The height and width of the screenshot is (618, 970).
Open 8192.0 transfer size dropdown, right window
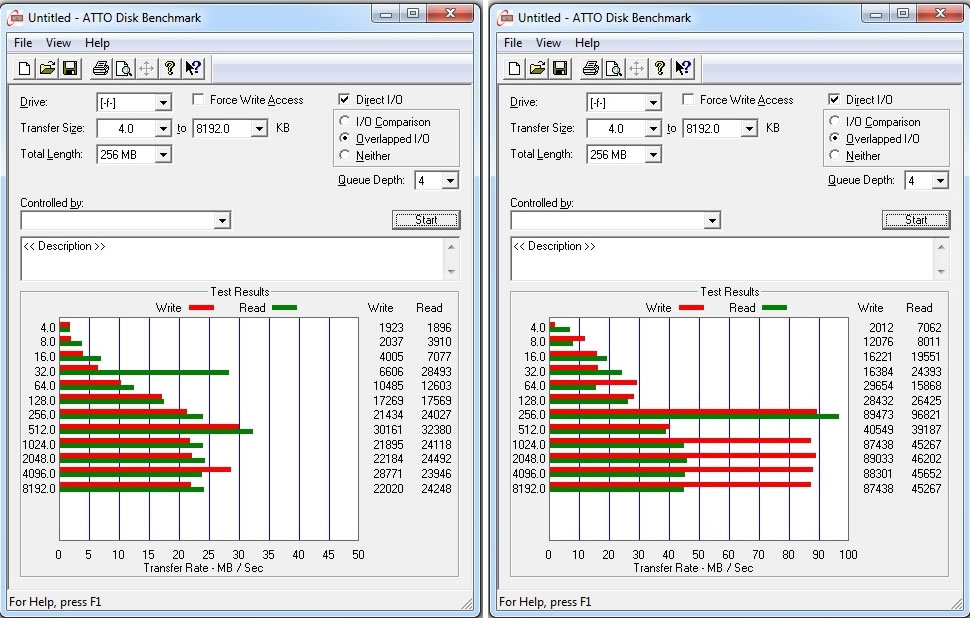[750, 129]
